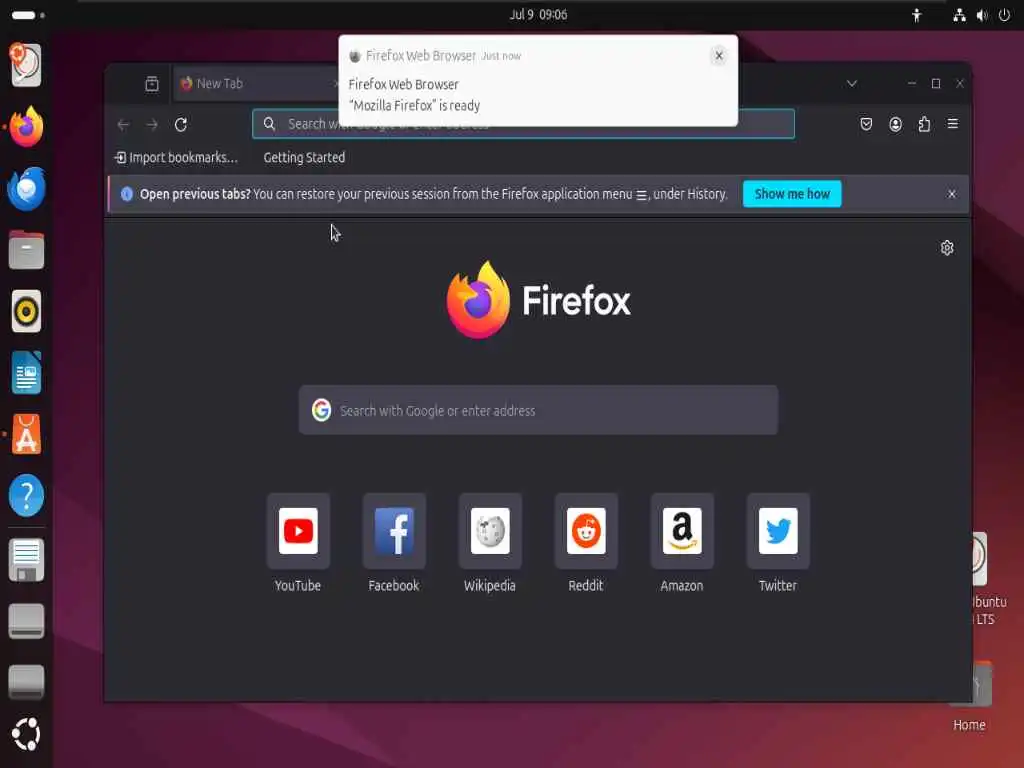The height and width of the screenshot is (768, 1024).
Task: Focus the center Google search box
Action: [x=538, y=410]
